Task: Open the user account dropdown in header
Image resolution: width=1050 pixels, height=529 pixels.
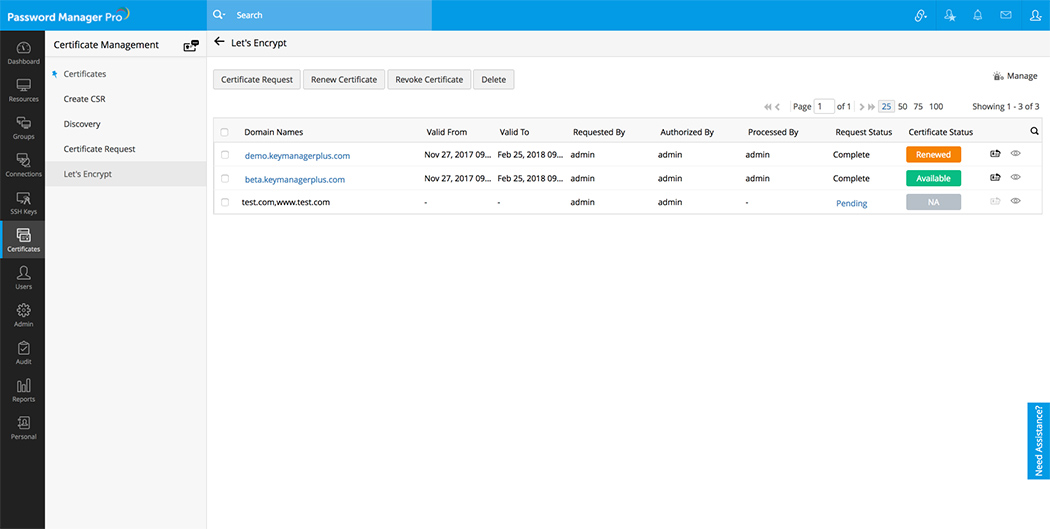Action: click(x=1033, y=15)
